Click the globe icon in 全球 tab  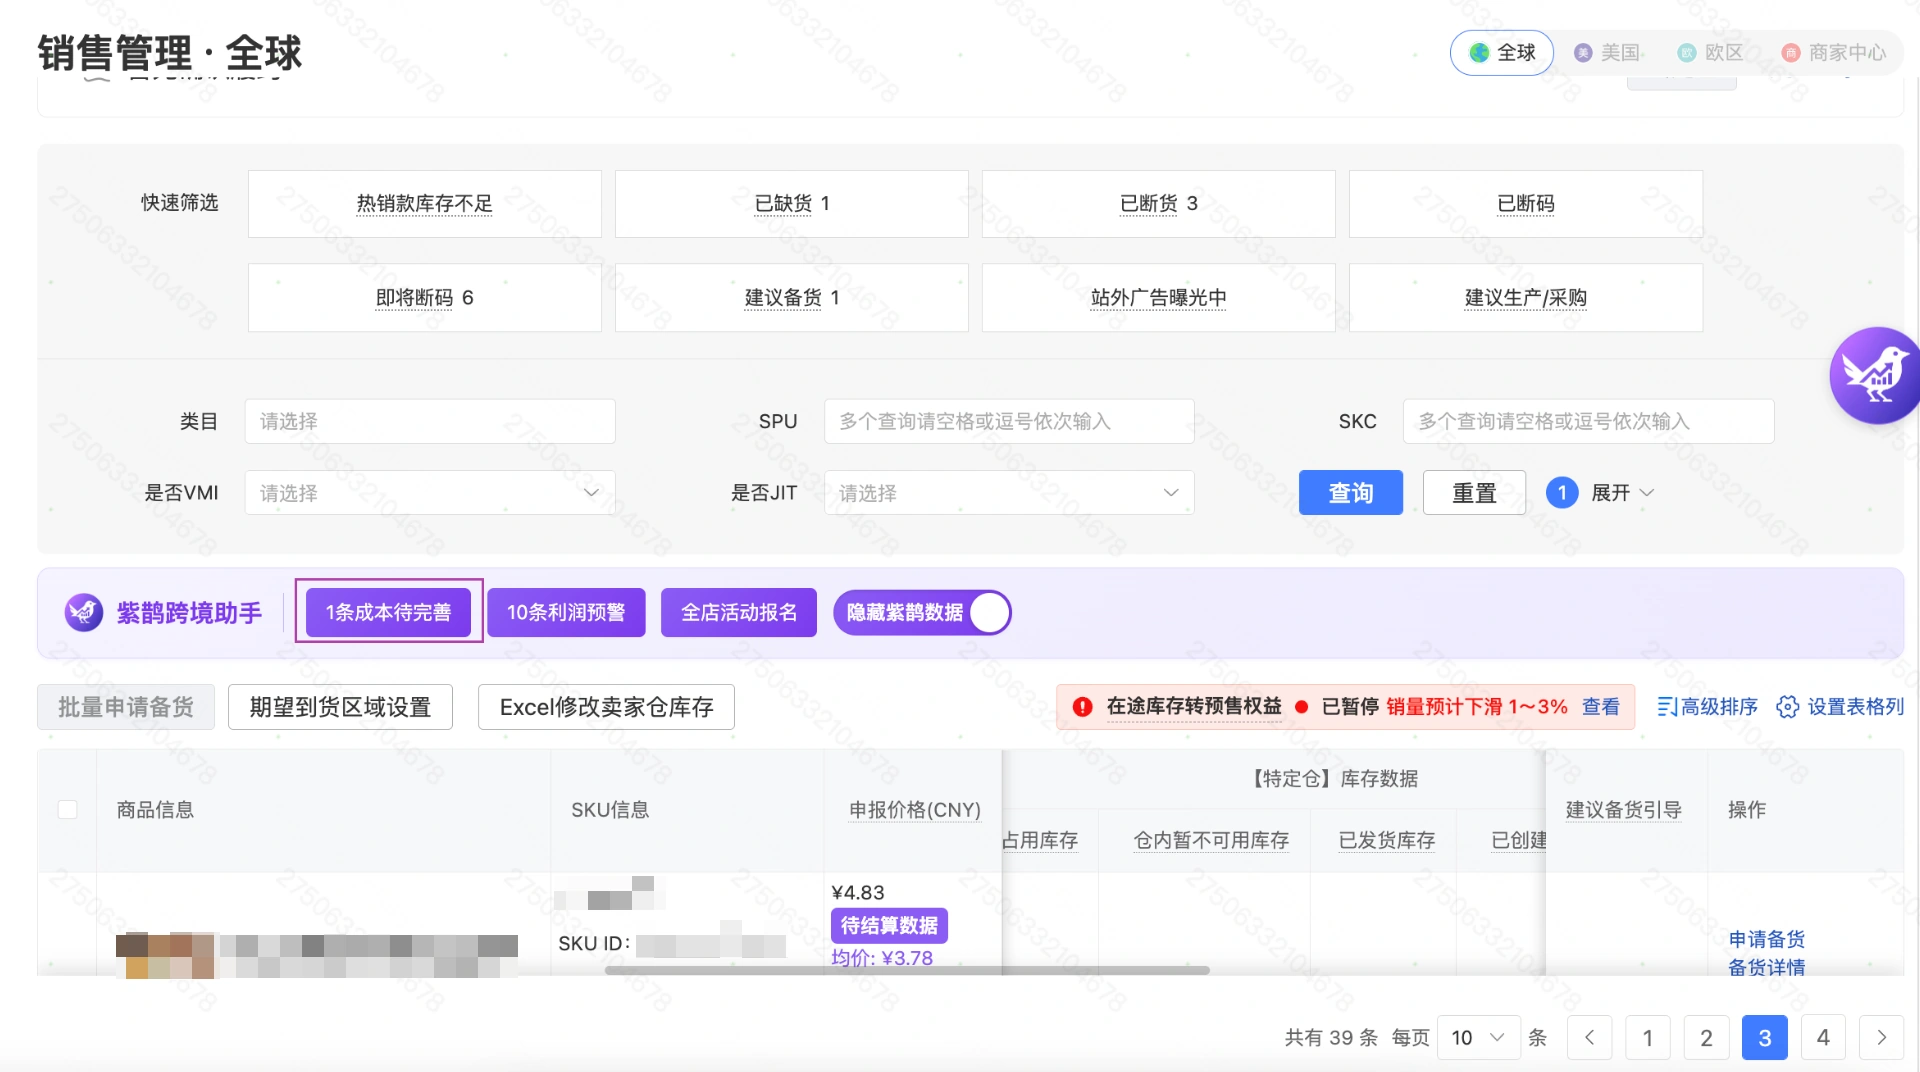[x=1479, y=53]
